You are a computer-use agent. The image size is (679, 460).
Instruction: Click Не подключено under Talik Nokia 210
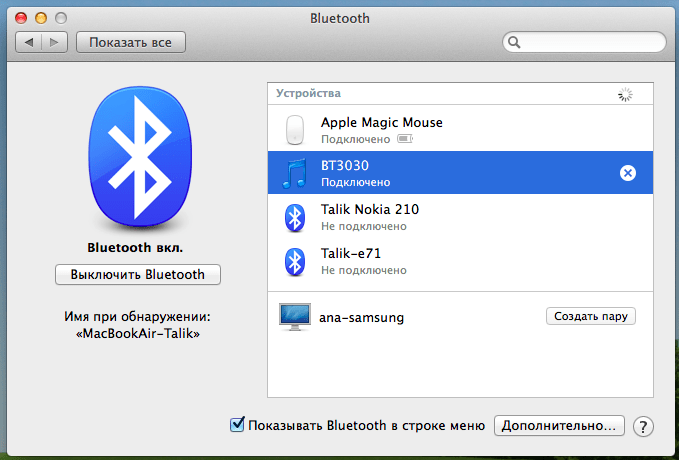[x=364, y=227]
